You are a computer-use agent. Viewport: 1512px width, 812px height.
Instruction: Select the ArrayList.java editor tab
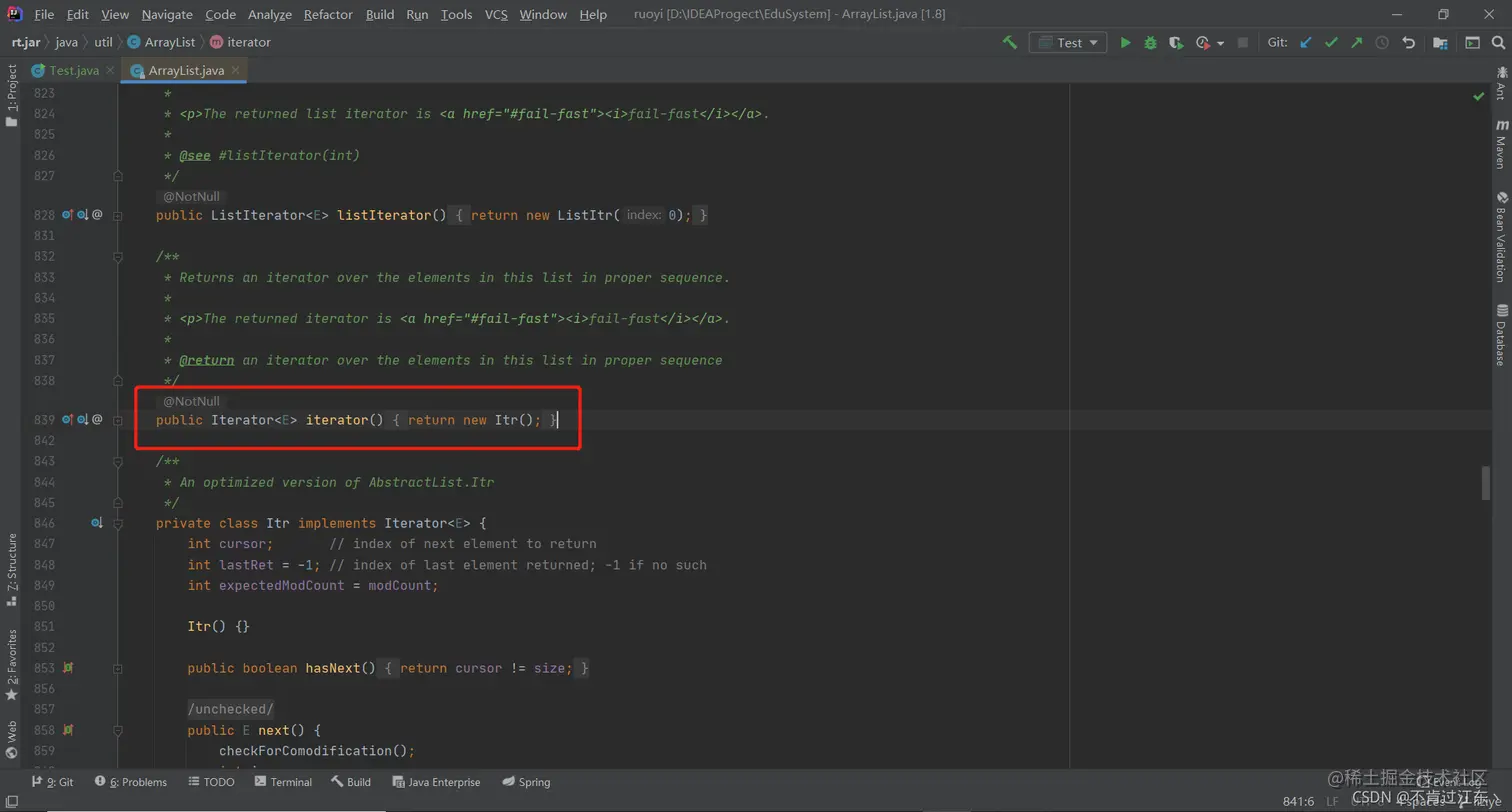[x=185, y=71]
